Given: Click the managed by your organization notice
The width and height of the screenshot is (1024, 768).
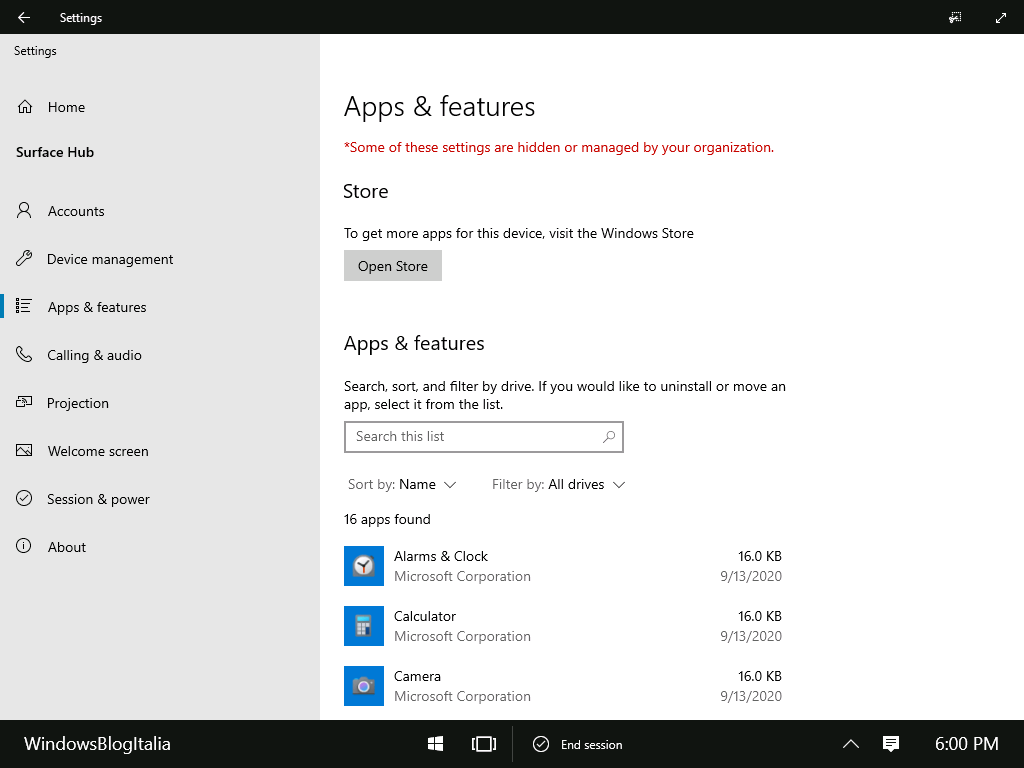Looking at the screenshot, I should tap(559, 148).
